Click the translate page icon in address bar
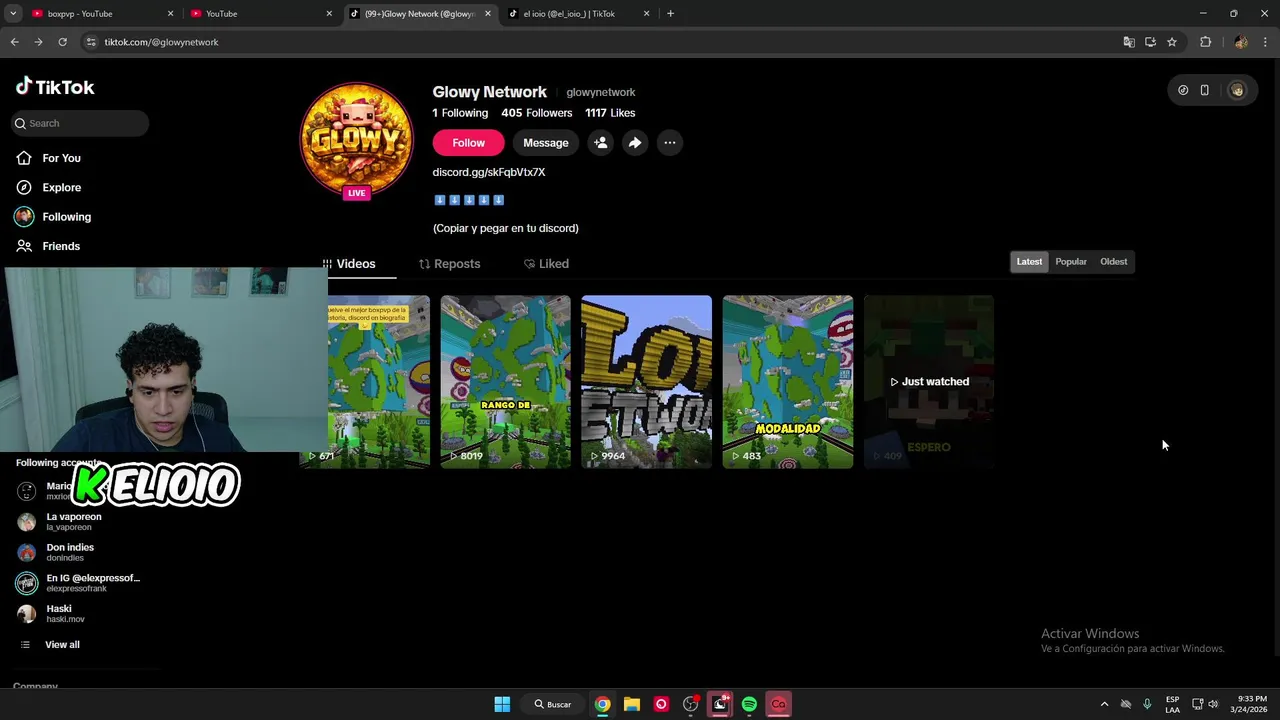Image resolution: width=1280 pixels, height=720 pixels. pos(1129,42)
